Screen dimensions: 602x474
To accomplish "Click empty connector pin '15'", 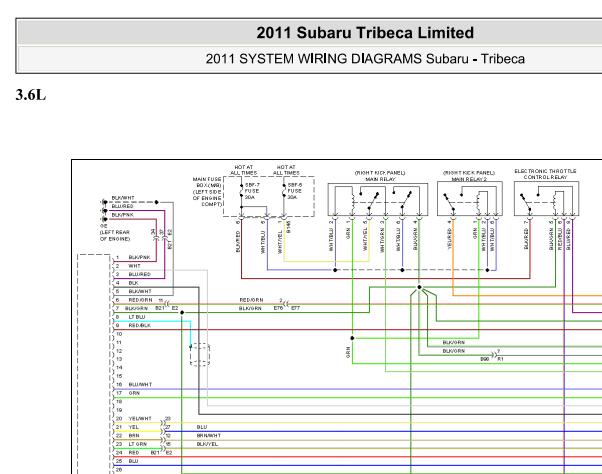I will 119,376.
